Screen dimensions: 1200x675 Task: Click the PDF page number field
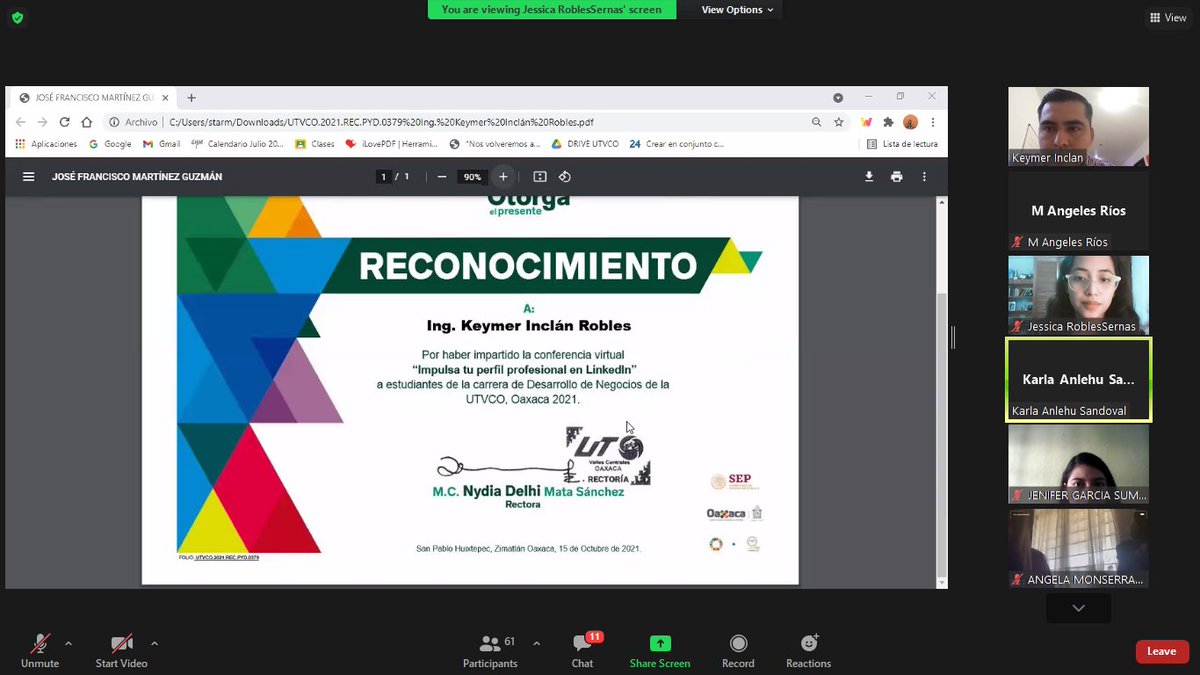pos(383,177)
